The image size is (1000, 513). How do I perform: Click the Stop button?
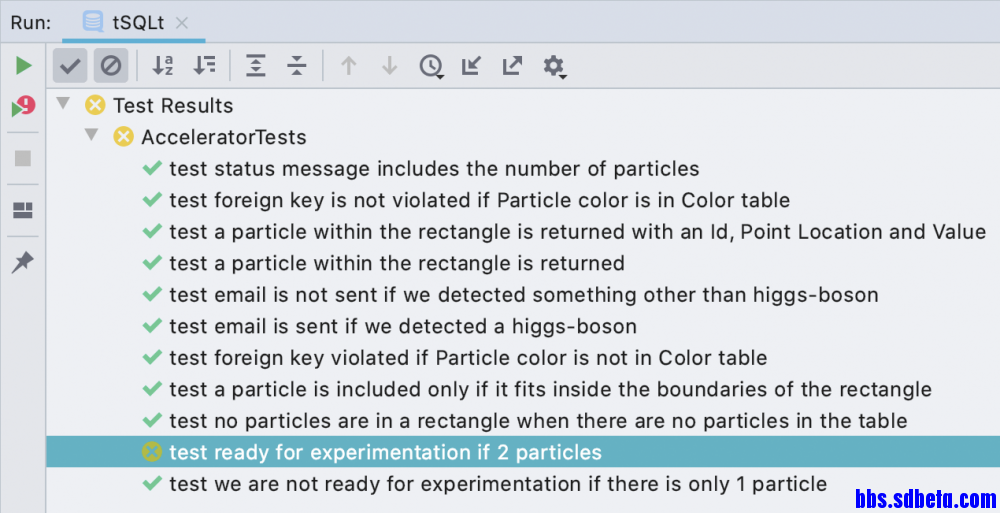(23, 158)
